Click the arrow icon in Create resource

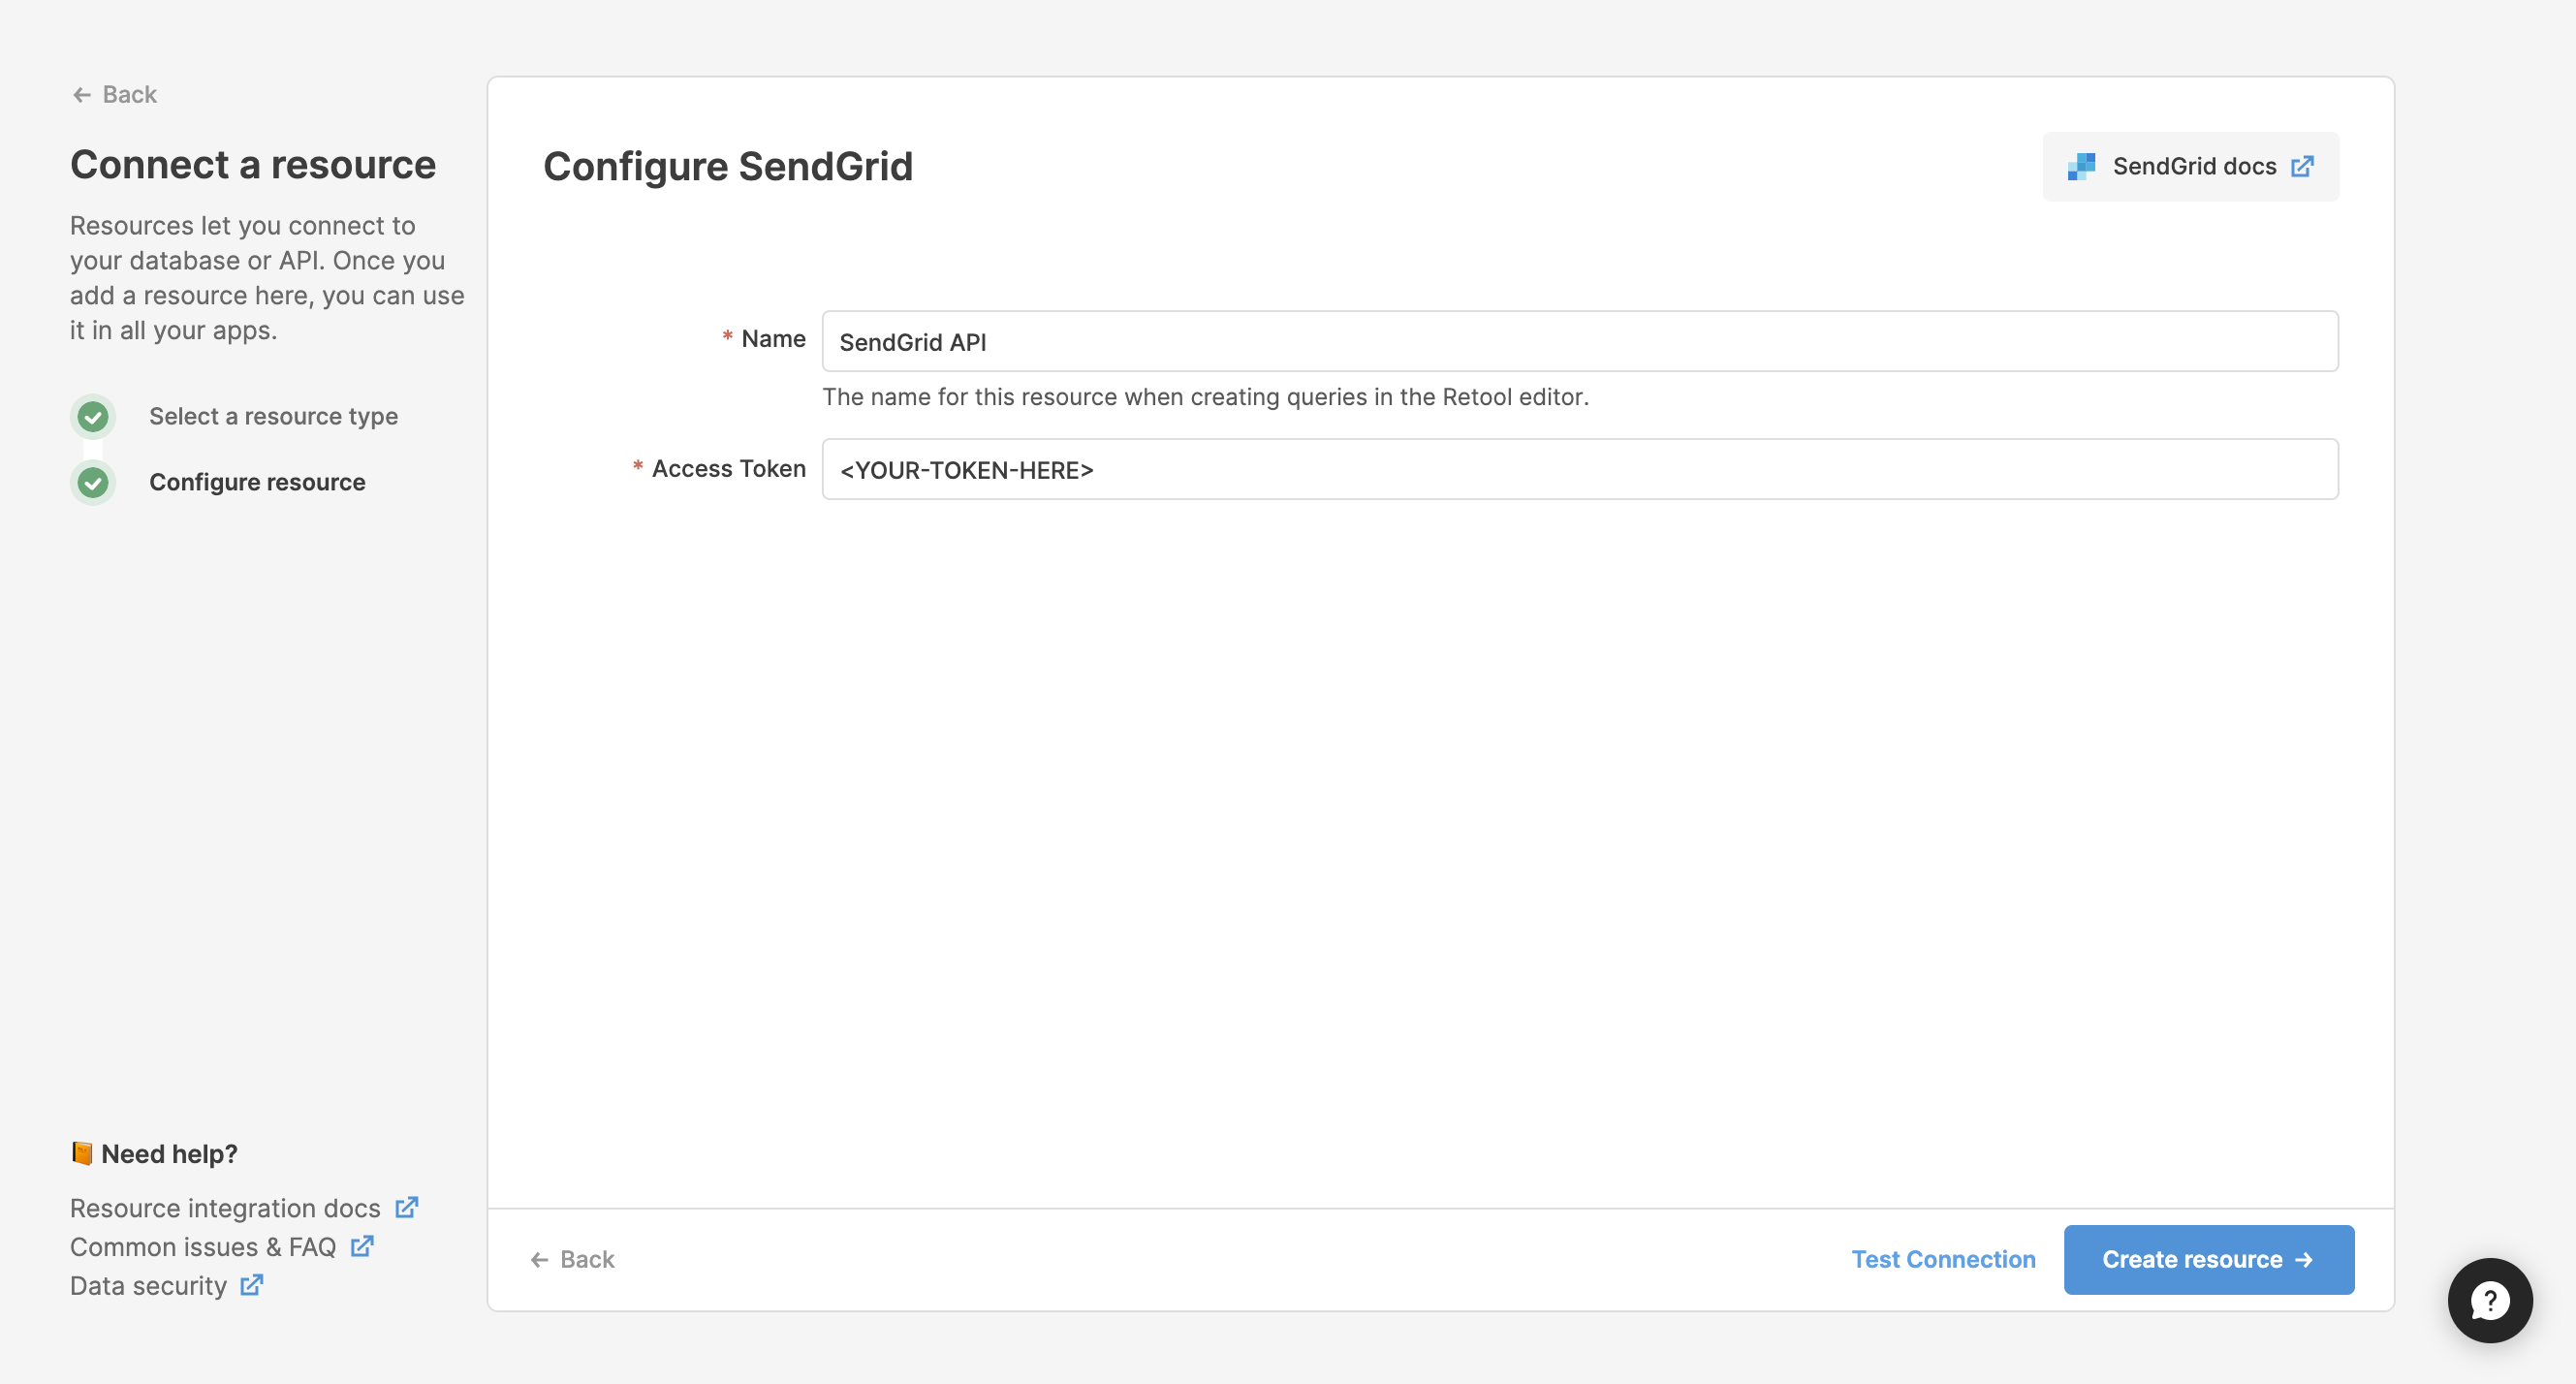tap(2303, 1260)
